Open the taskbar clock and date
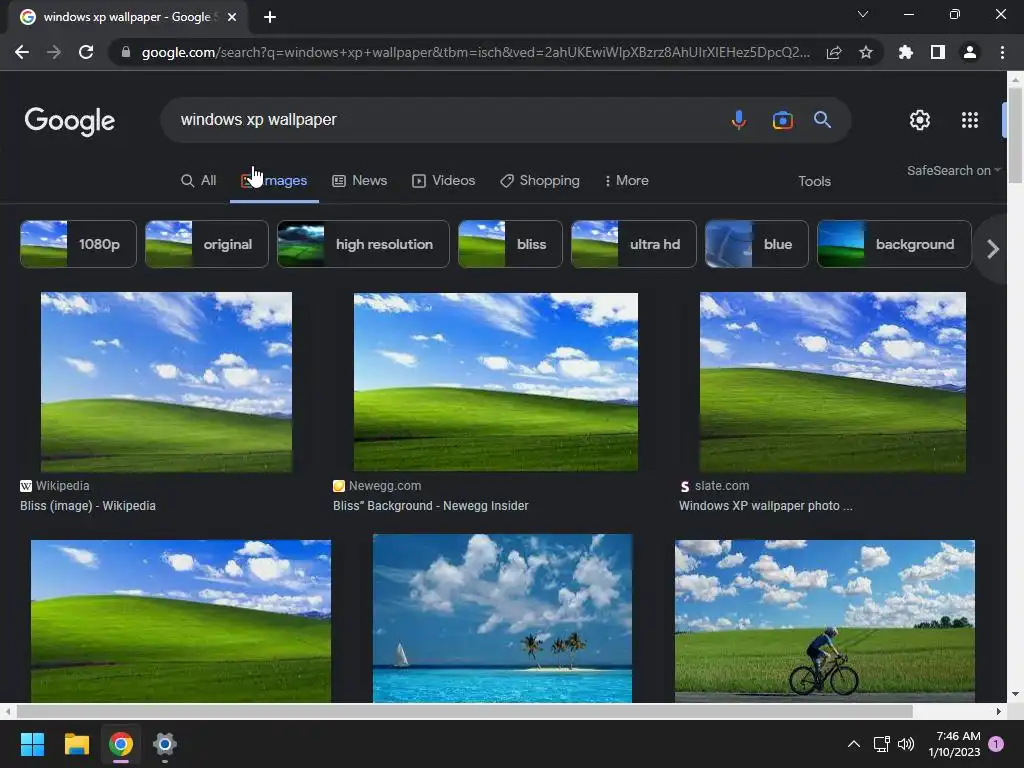1024x768 pixels. point(954,744)
